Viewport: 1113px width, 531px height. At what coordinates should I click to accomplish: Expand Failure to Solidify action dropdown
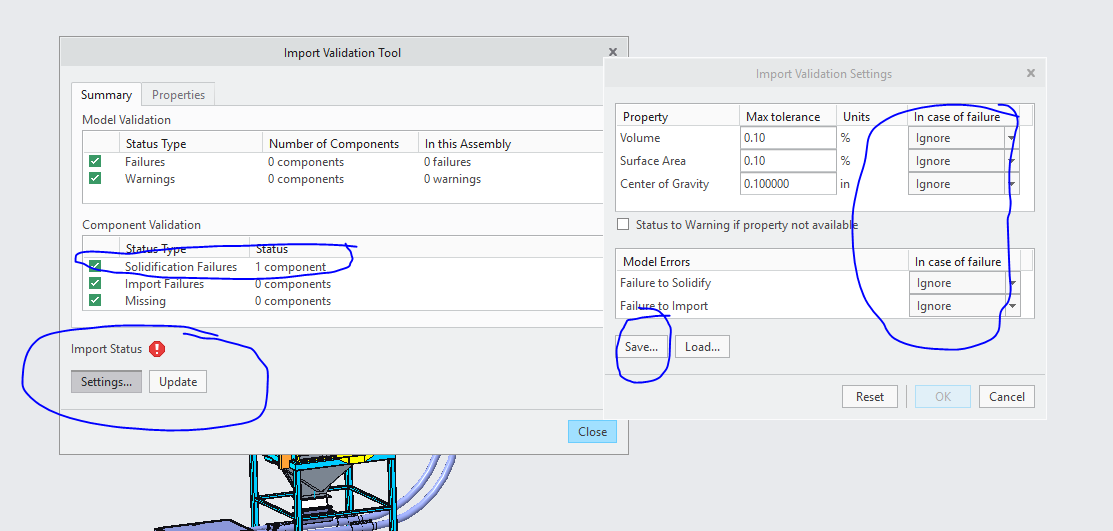pyautogui.click(x=1012, y=283)
